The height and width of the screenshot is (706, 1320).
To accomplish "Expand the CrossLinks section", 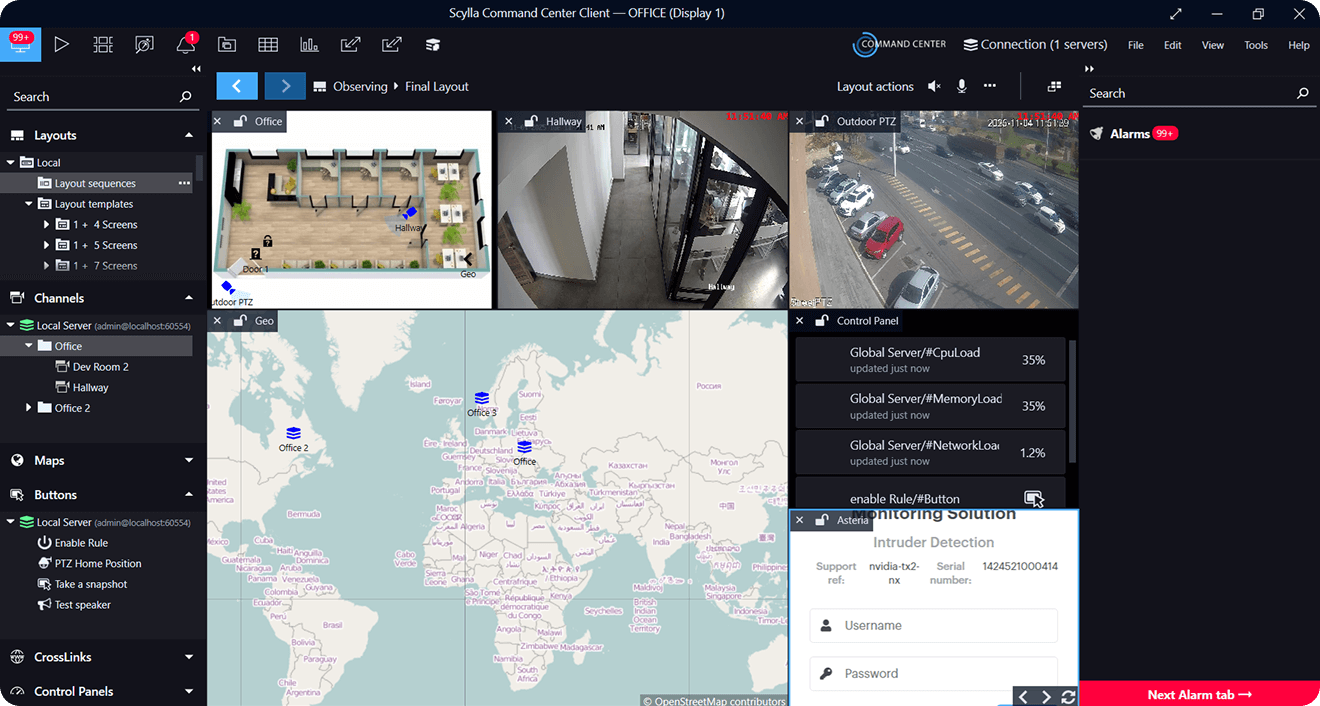I will pos(189,657).
